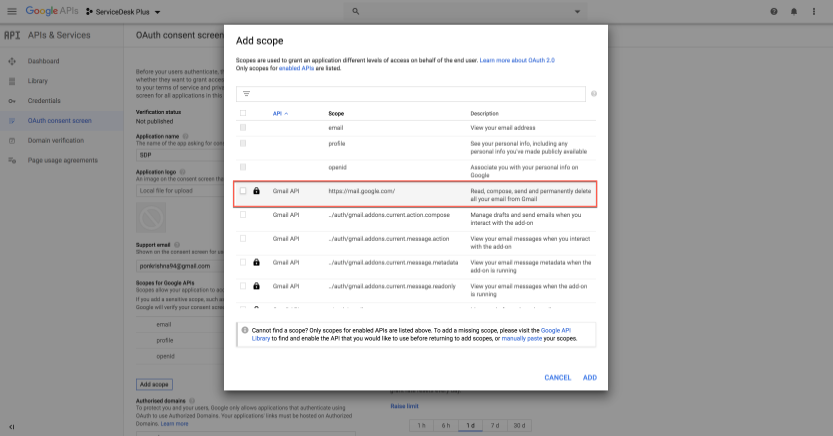Click the scope filter input field

pos(415,93)
